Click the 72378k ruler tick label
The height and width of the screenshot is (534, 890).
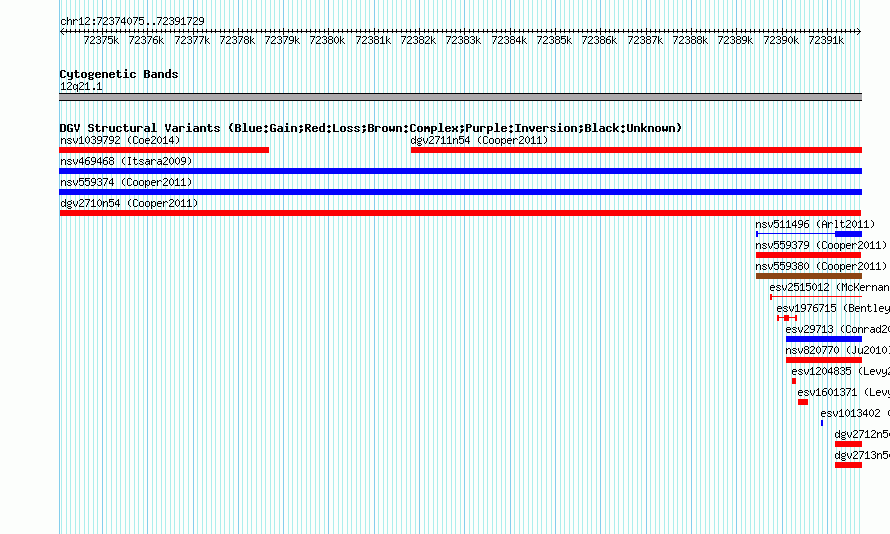tap(237, 40)
